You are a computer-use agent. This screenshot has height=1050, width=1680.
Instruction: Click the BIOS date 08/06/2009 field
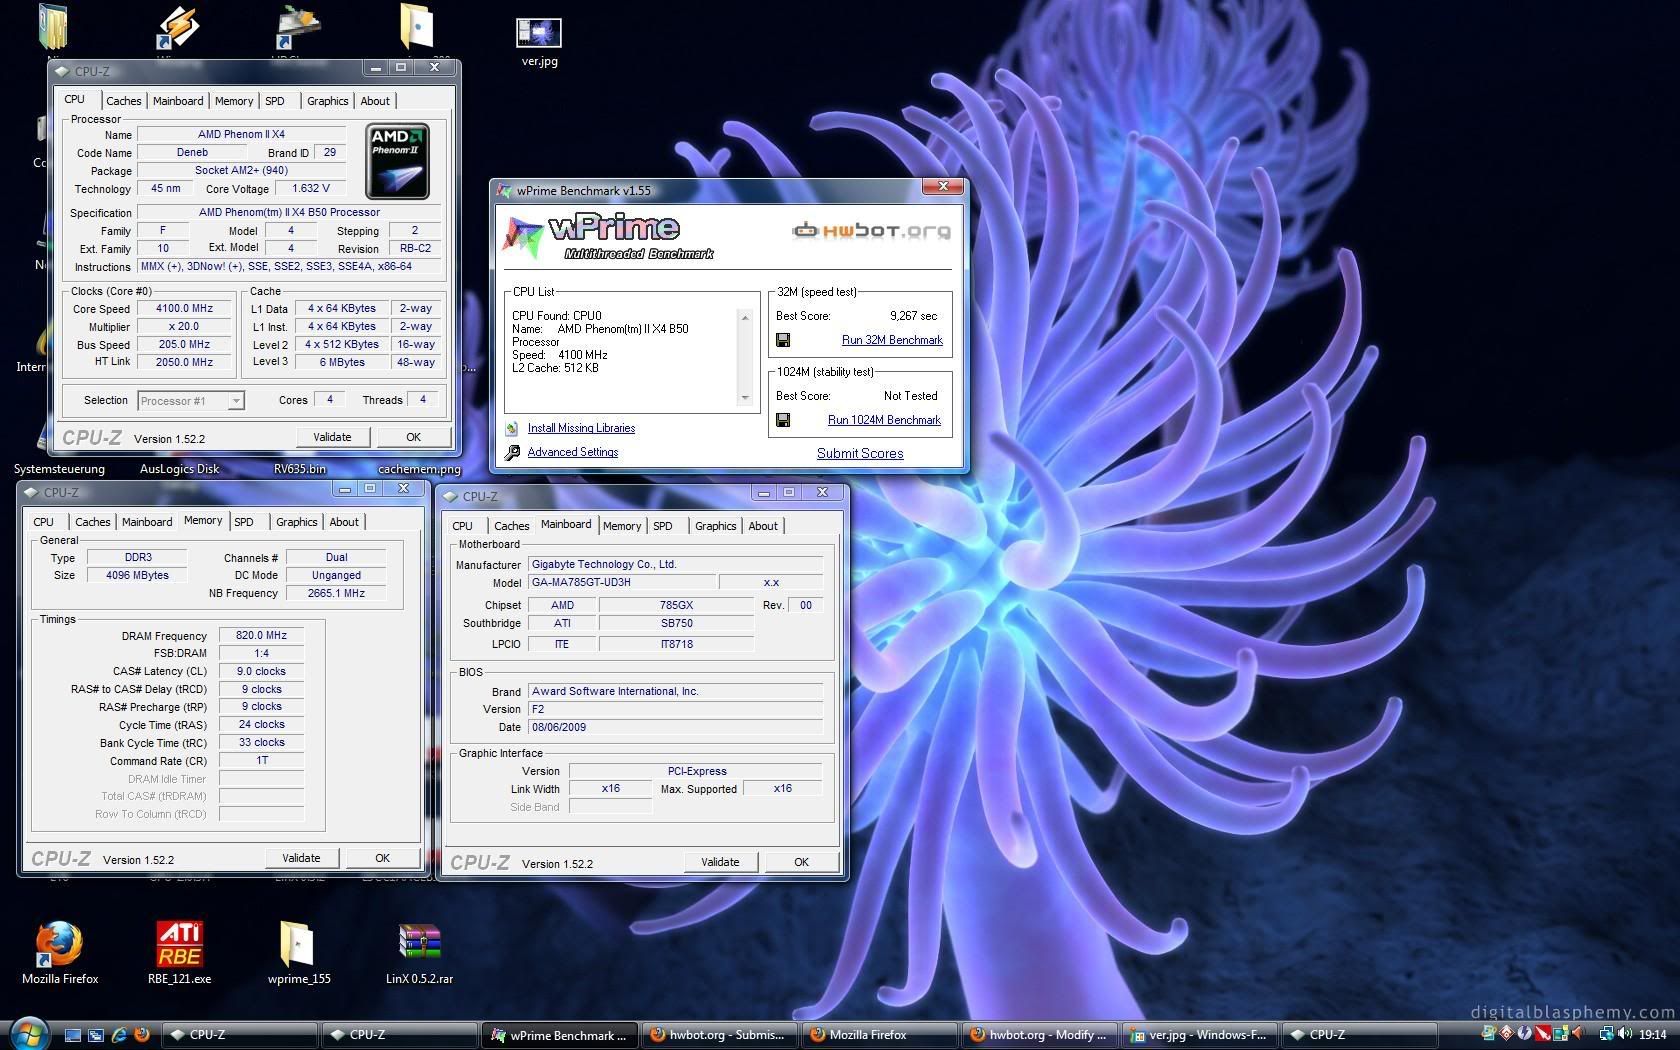[675, 727]
